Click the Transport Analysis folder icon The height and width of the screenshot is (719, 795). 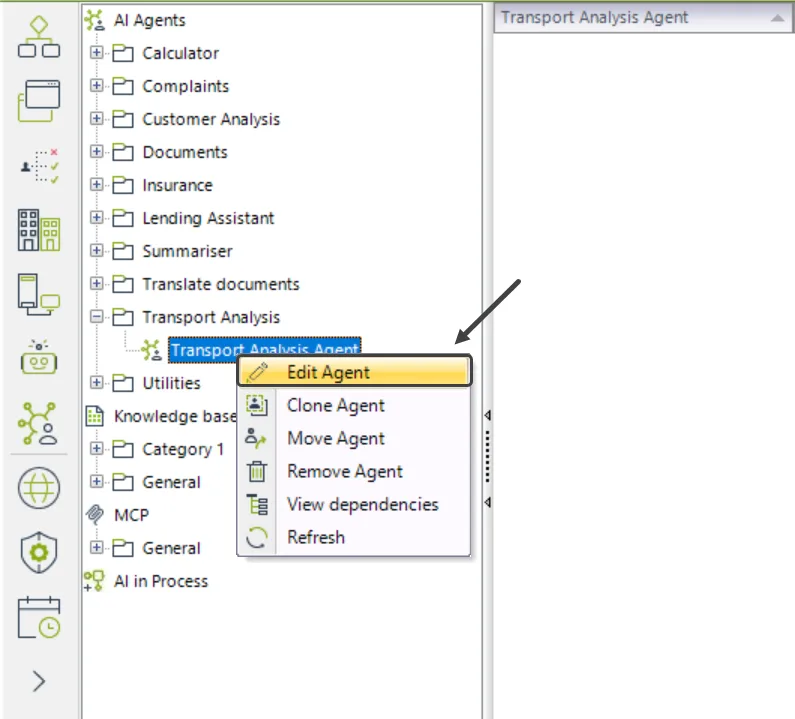tap(123, 317)
